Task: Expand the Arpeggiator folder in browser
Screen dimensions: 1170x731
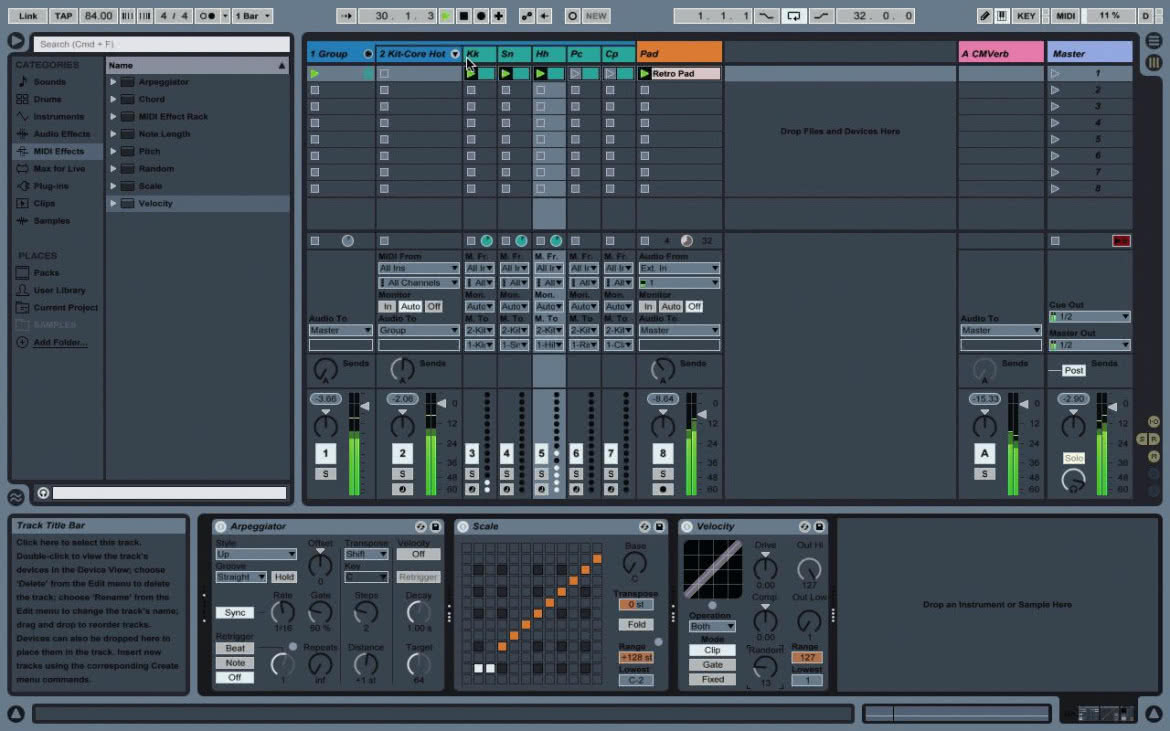Action: [x=113, y=82]
